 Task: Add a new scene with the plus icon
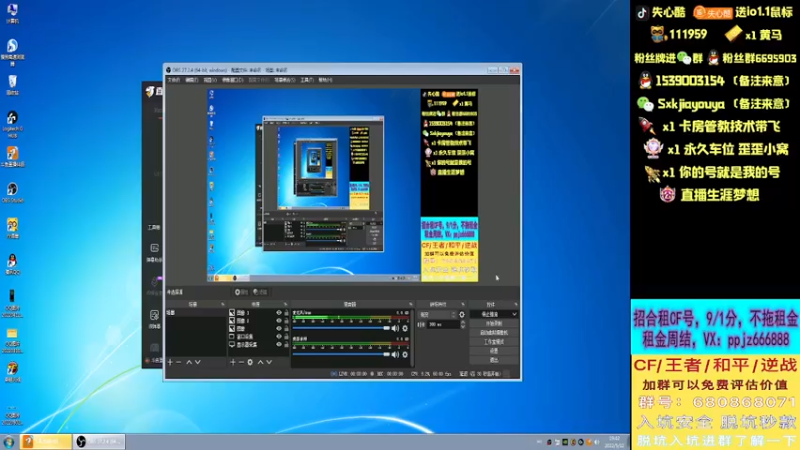[x=170, y=362]
